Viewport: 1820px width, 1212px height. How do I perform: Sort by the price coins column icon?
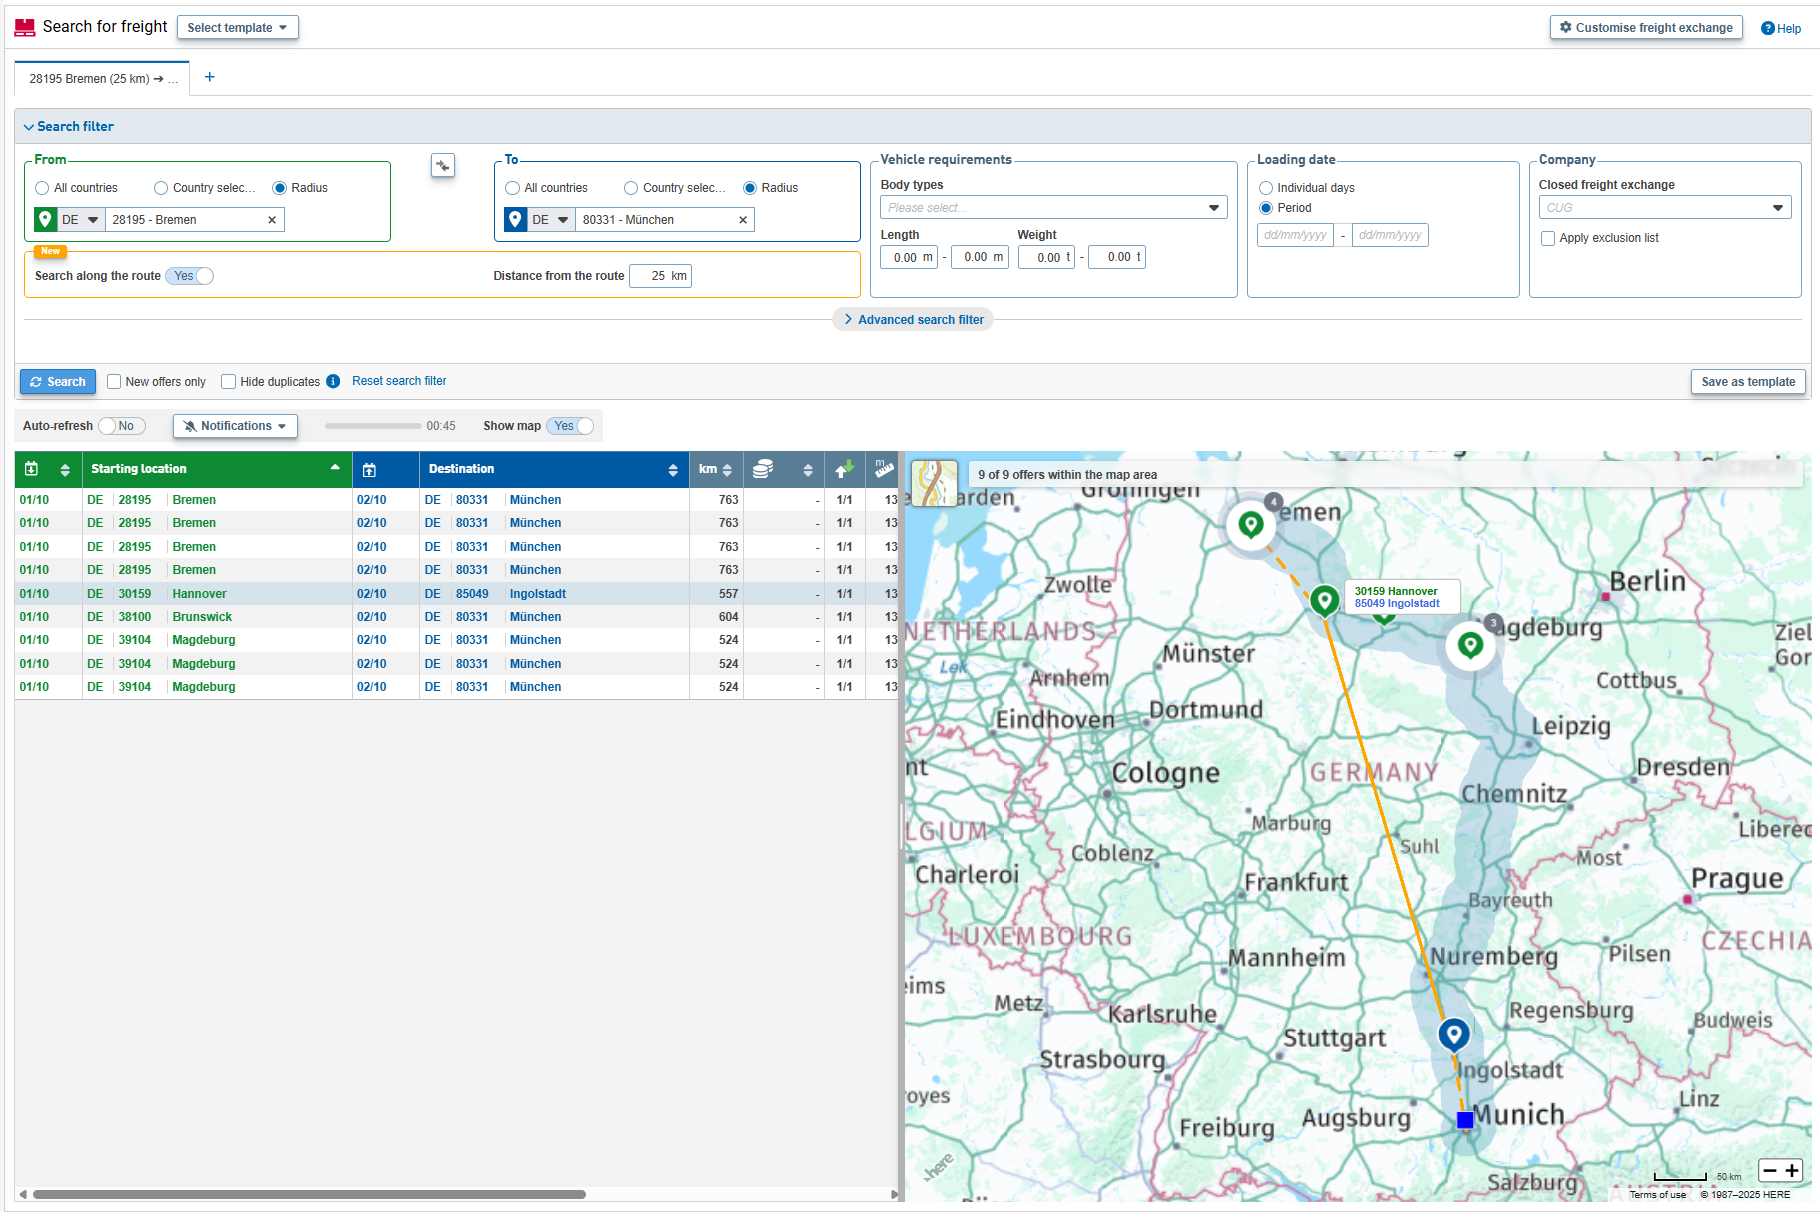point(763,469)
